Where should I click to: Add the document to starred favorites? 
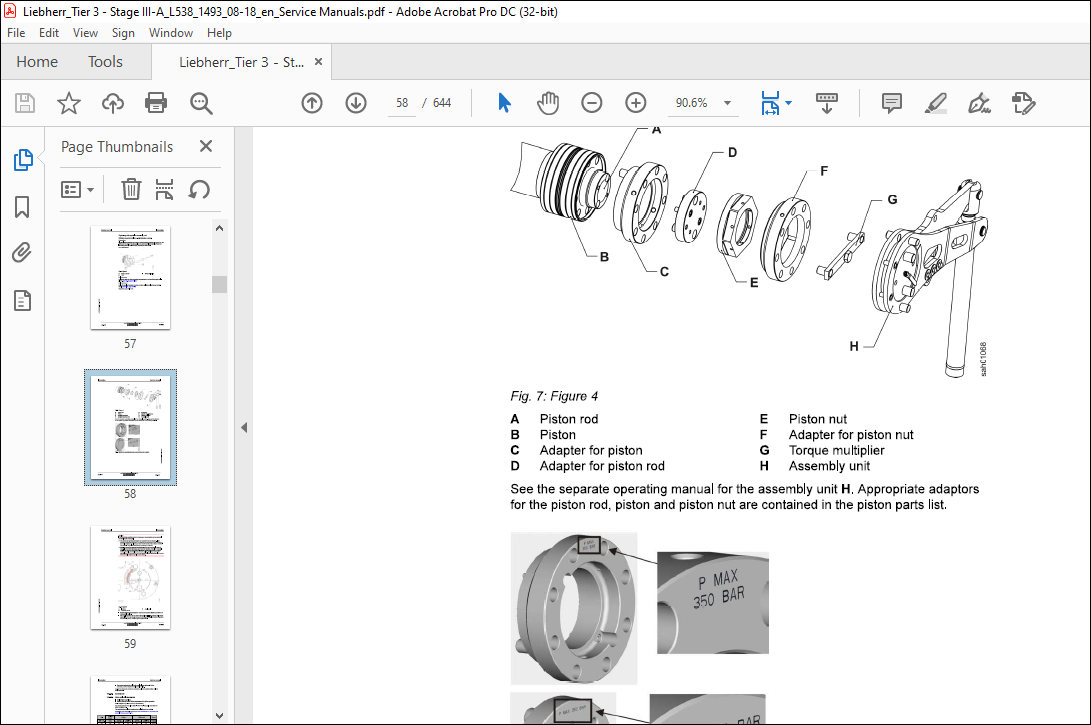(68, 103)
